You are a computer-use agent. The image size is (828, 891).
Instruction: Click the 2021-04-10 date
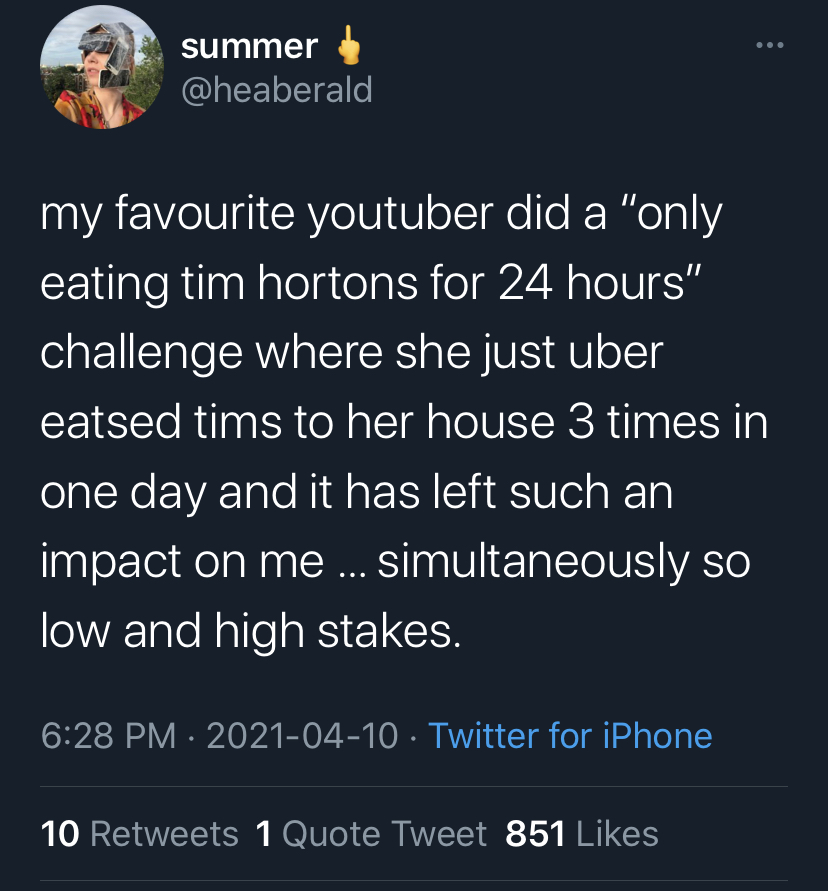tap(302, 736)
